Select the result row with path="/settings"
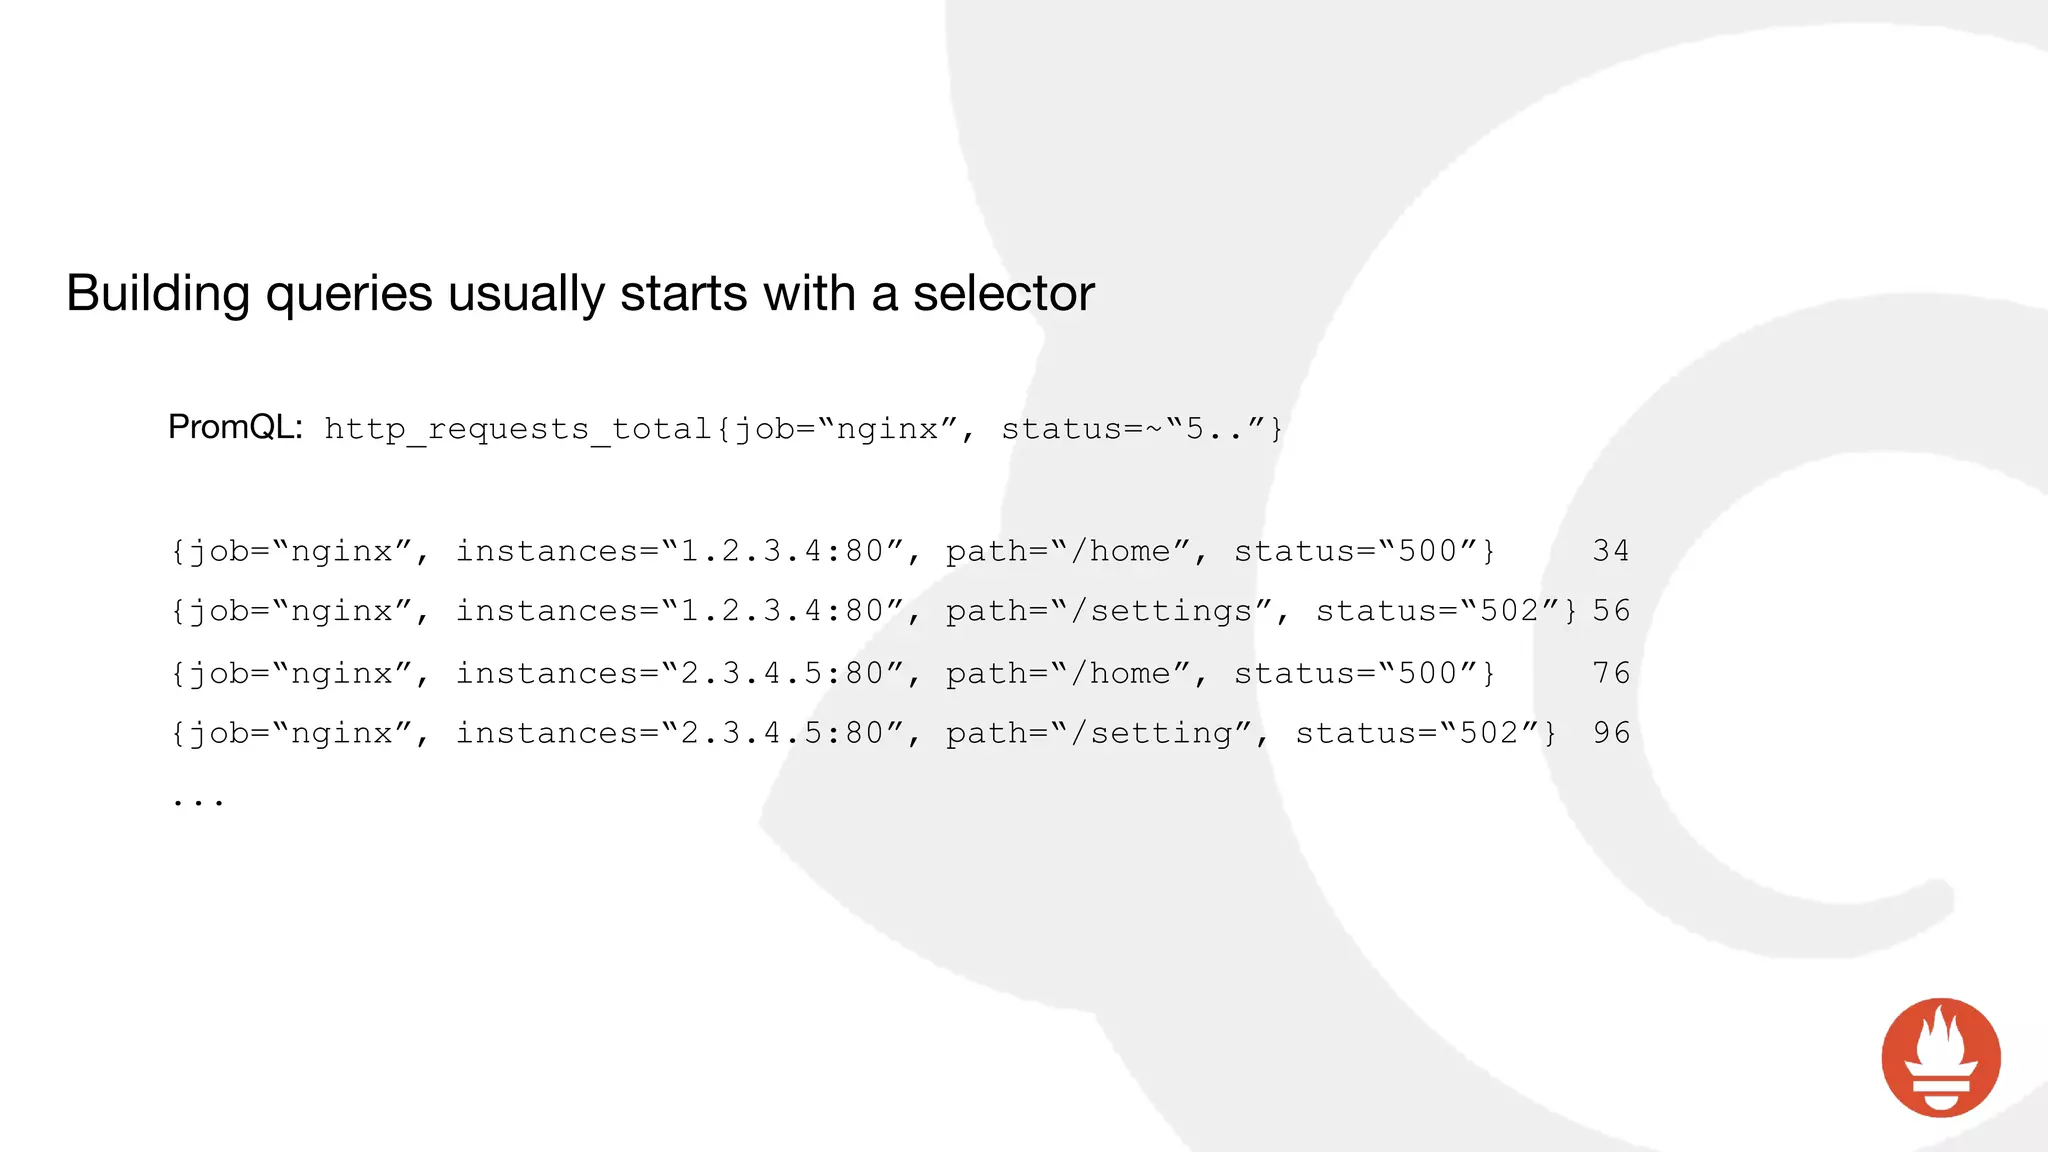 900,611
